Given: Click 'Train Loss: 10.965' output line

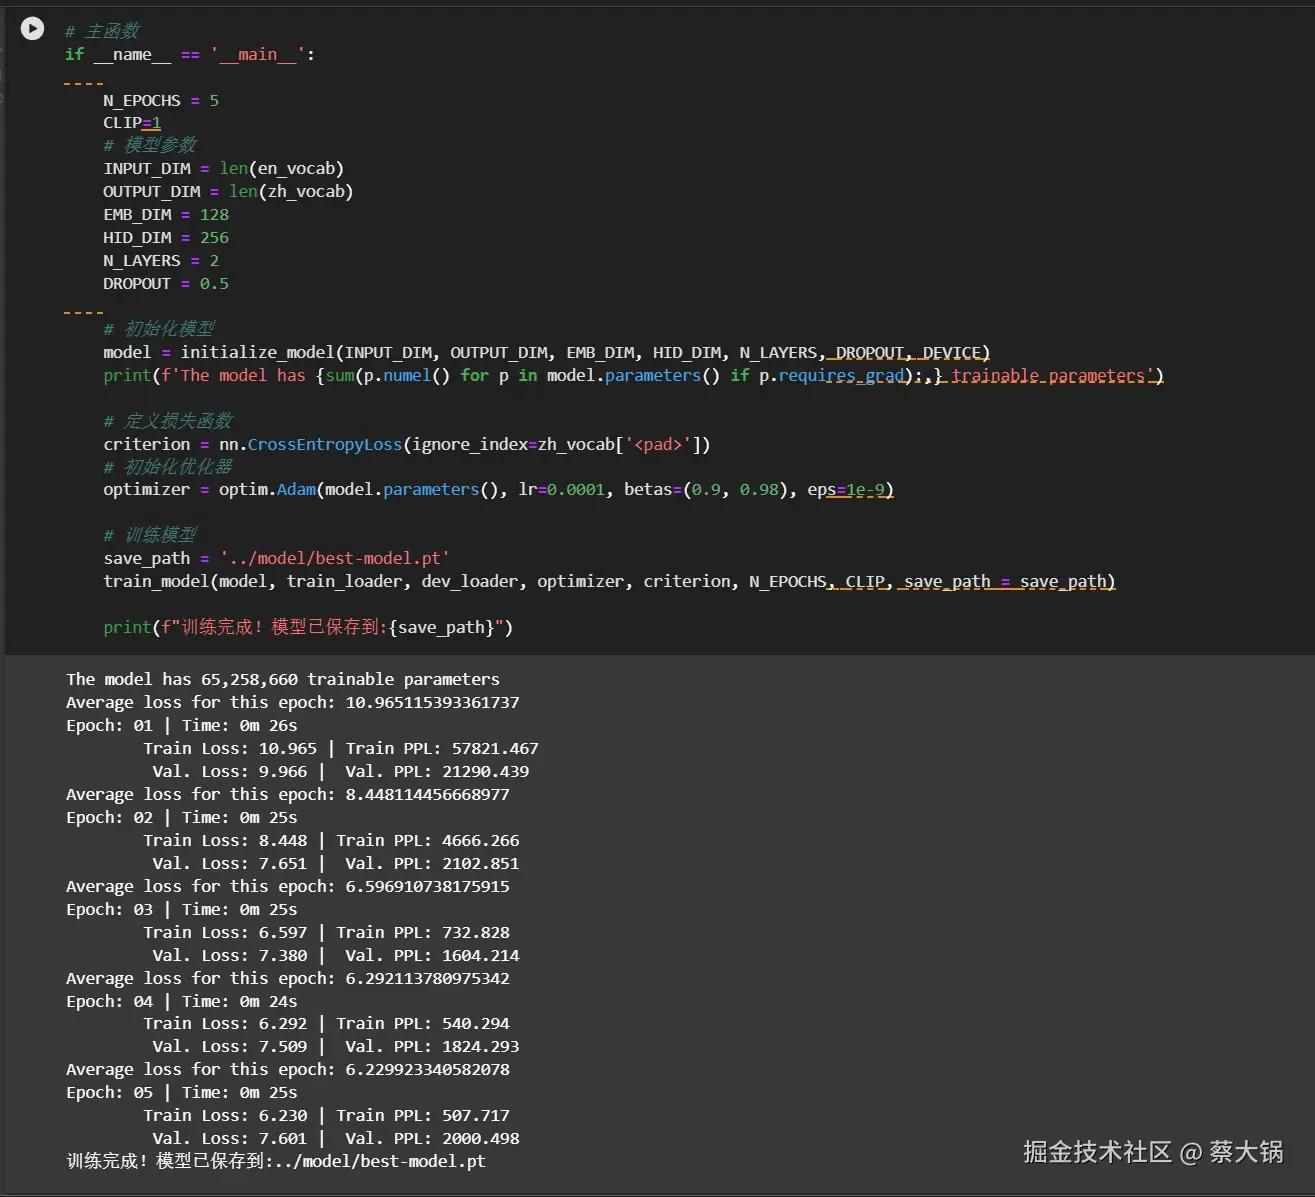Looking at the screenshot, I should [341, 749].
